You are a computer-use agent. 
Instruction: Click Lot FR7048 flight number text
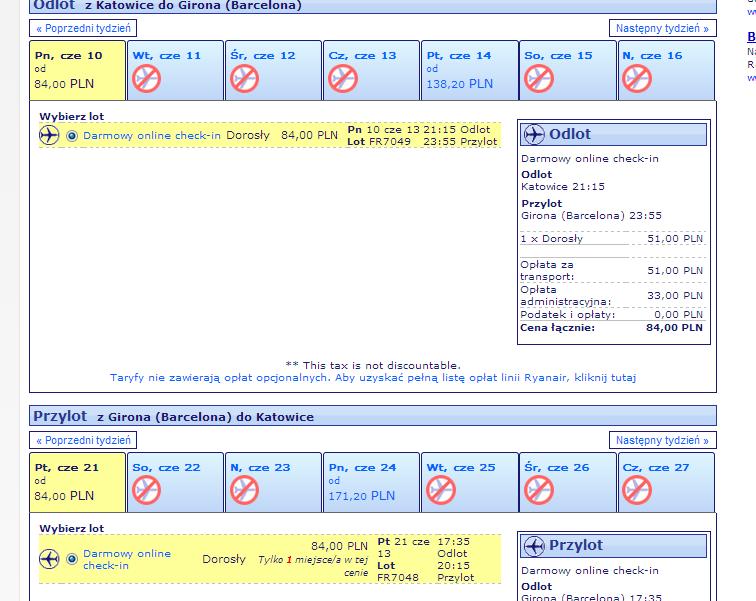[x=398, y=572]
